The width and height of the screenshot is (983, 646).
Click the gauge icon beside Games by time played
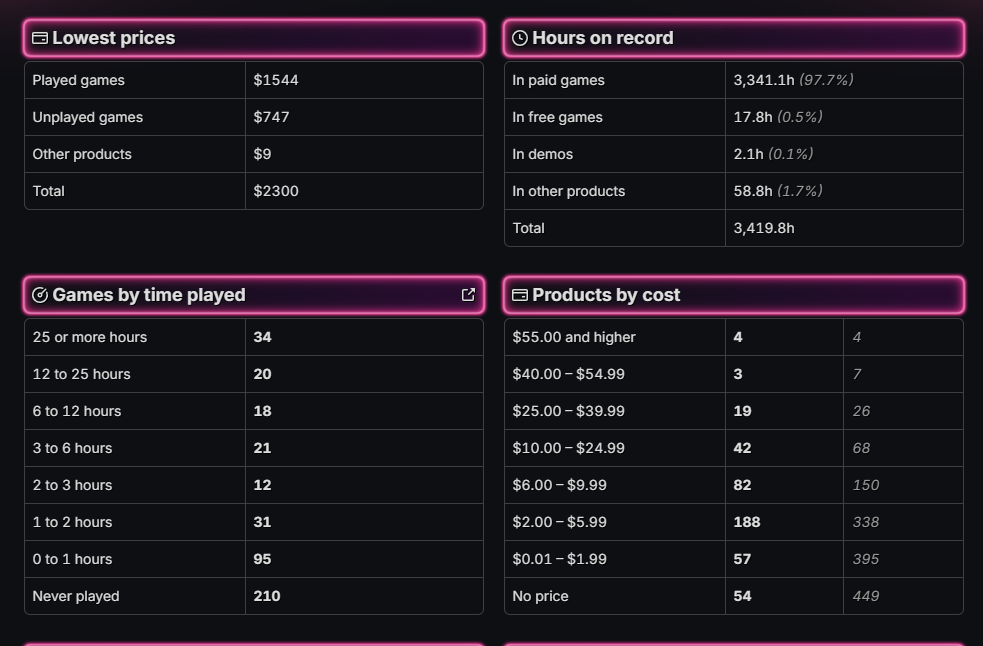[39, 295]
